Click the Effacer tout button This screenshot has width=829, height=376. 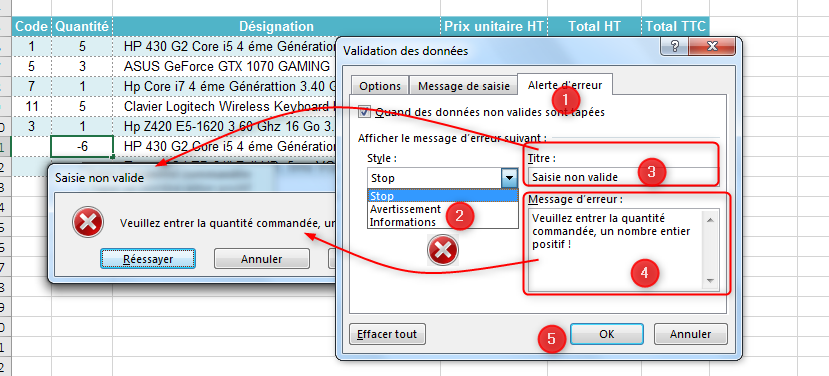tap(388, 334)
